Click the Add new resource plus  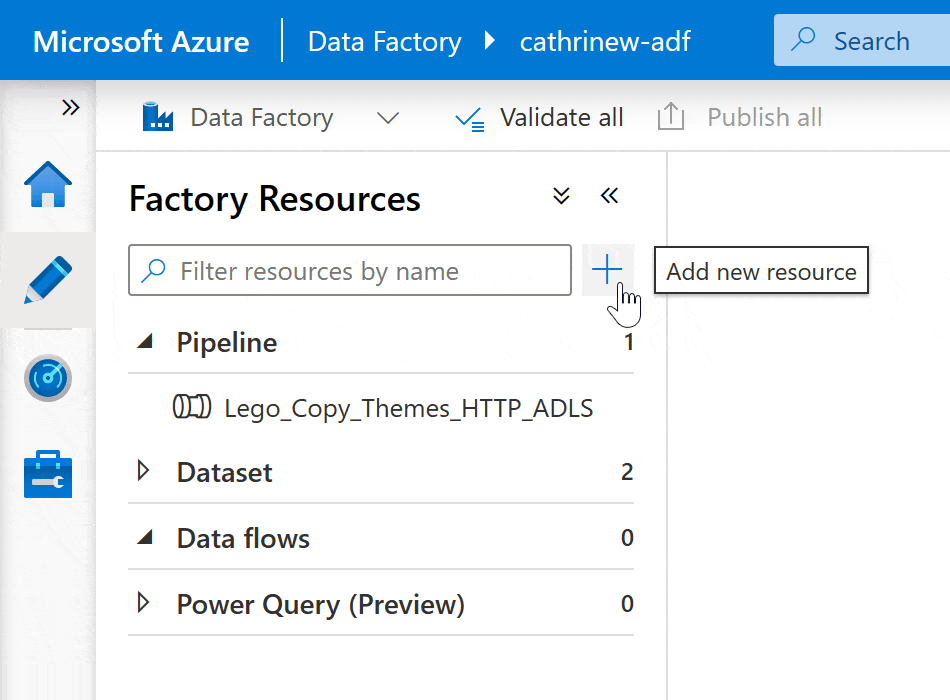[x=607, y=270]
